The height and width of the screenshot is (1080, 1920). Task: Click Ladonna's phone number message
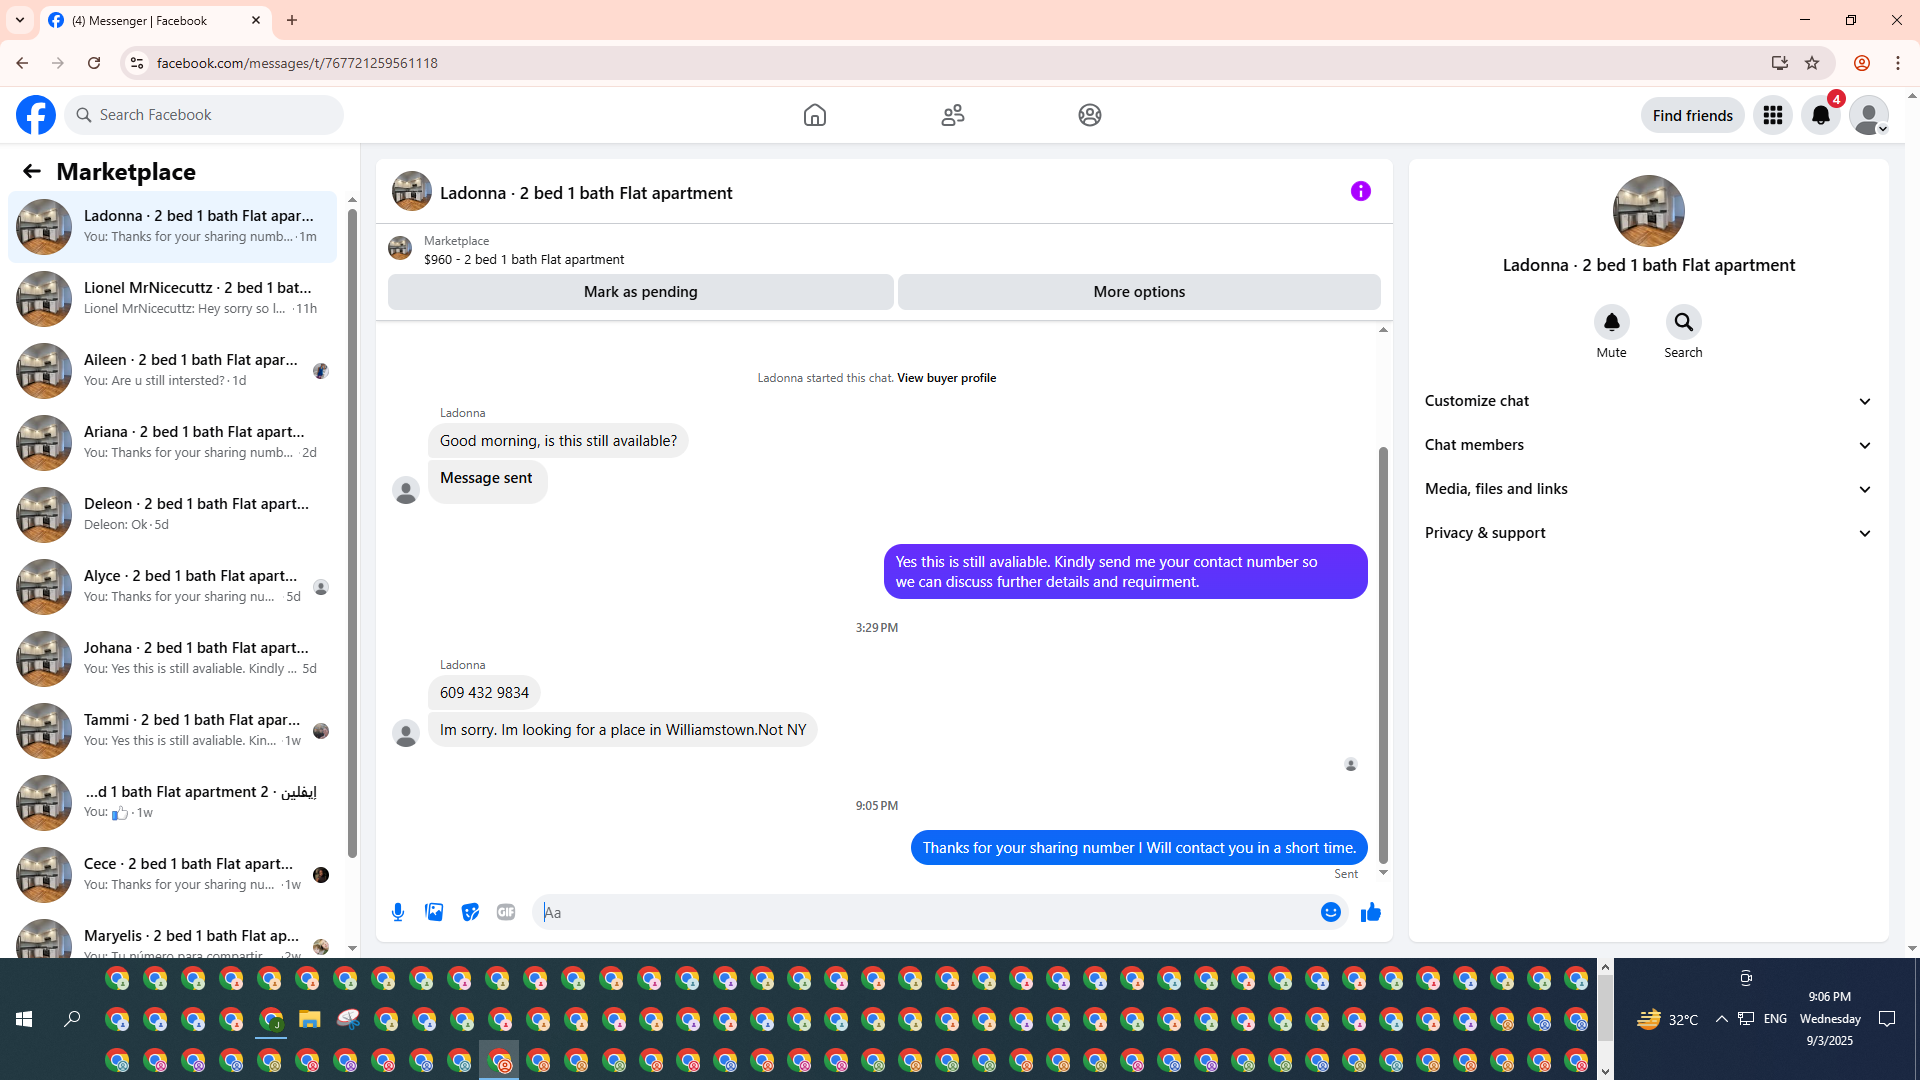tap(484, 692)
